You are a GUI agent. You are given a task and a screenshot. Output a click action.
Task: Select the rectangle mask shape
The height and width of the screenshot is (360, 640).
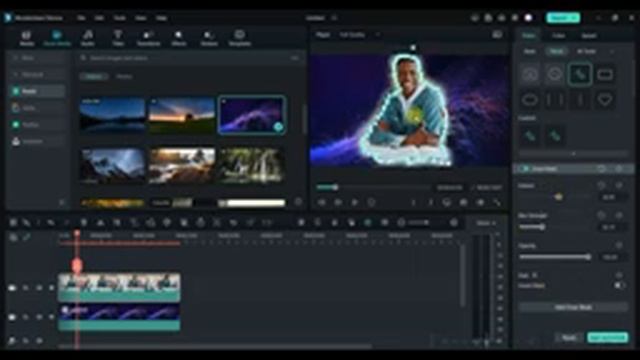tap(604, 74)
